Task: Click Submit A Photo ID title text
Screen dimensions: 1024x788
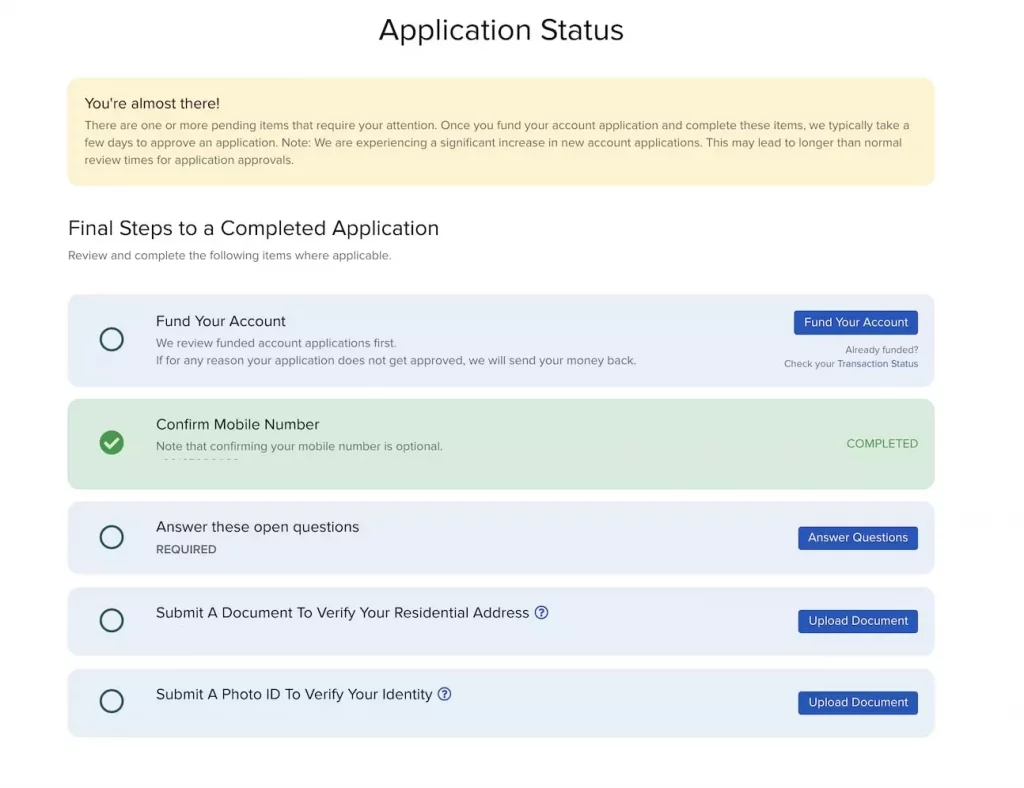Action: pyautogui.click(x=294, y=694)
